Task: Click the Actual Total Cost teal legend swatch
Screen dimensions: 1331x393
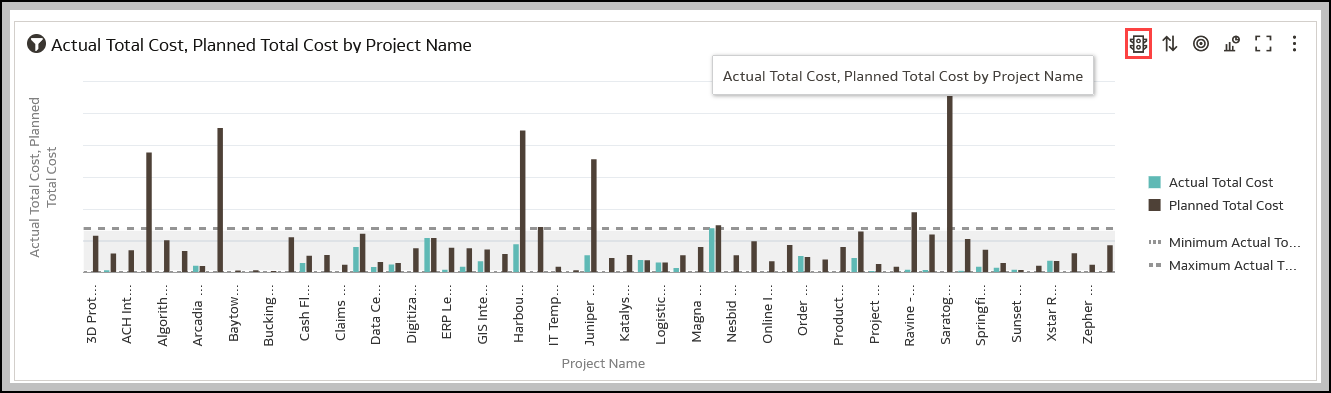Action: click(x=1155, y=182)
